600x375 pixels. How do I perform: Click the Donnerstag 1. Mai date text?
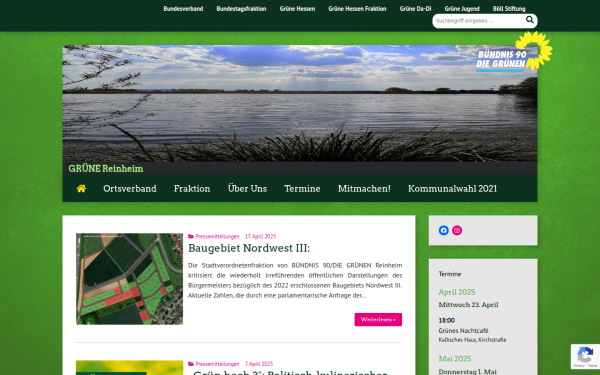[468, 372]
